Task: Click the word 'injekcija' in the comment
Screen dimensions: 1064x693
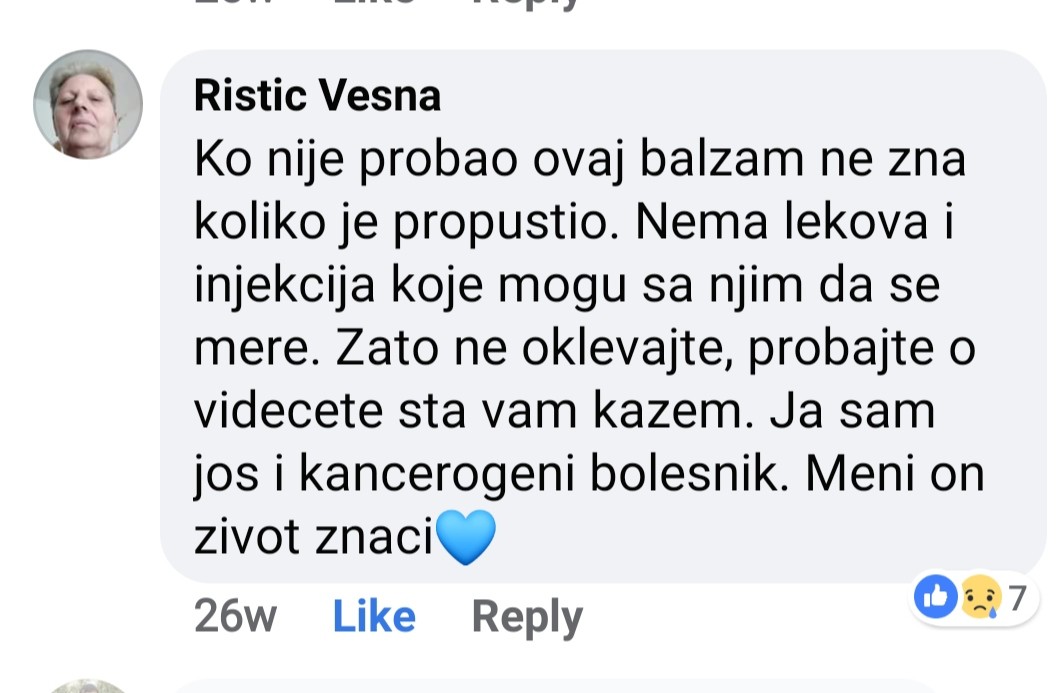Action: click(284, 286)
